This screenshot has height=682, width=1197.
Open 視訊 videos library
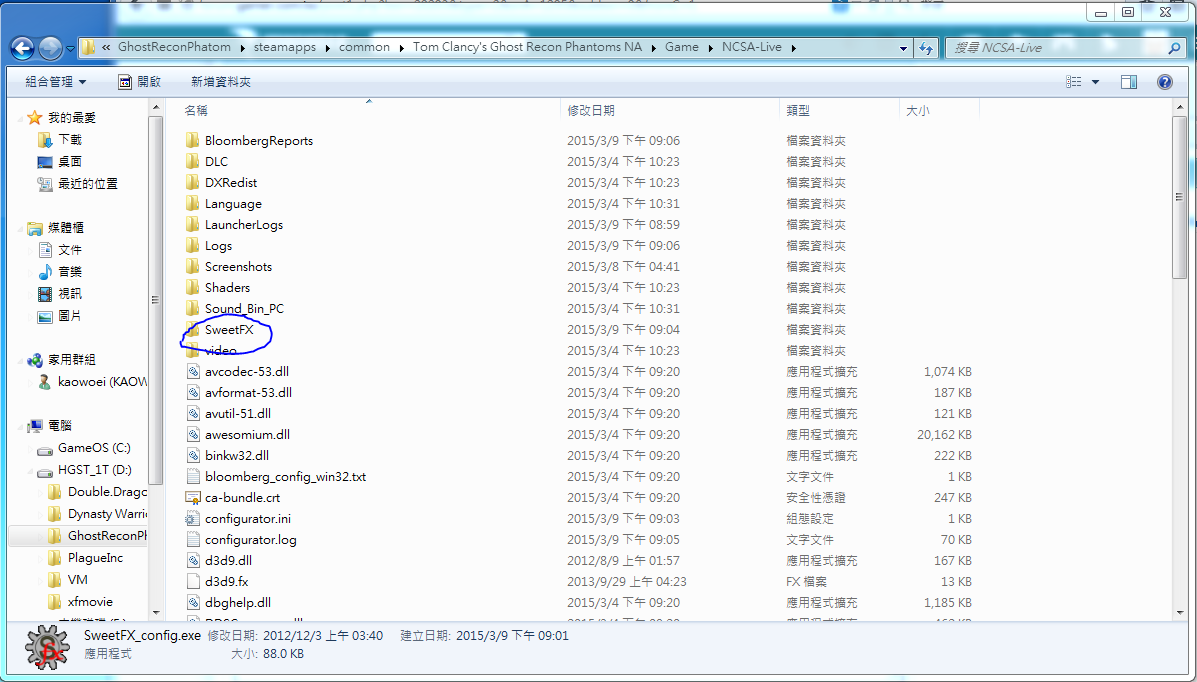tap(69, 293)
